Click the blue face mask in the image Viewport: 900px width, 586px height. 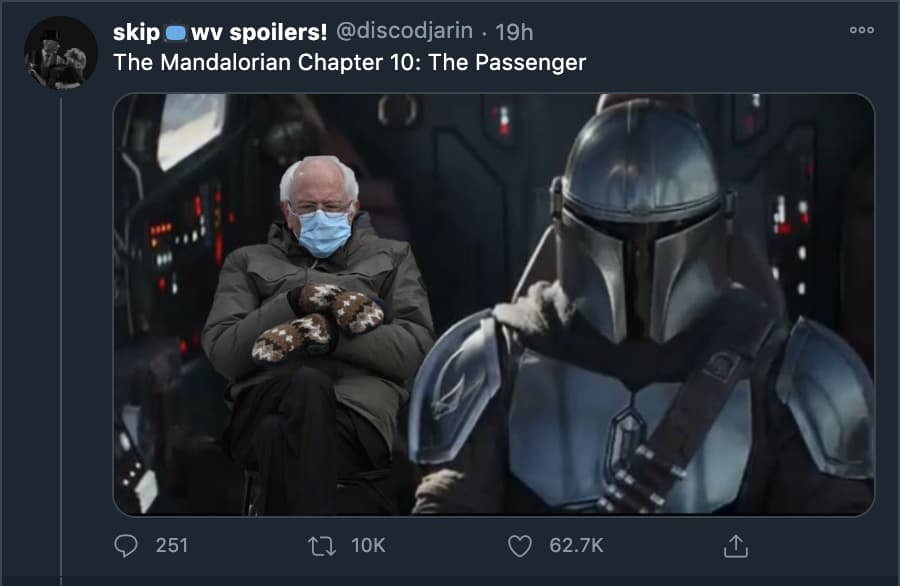[323, 233]
